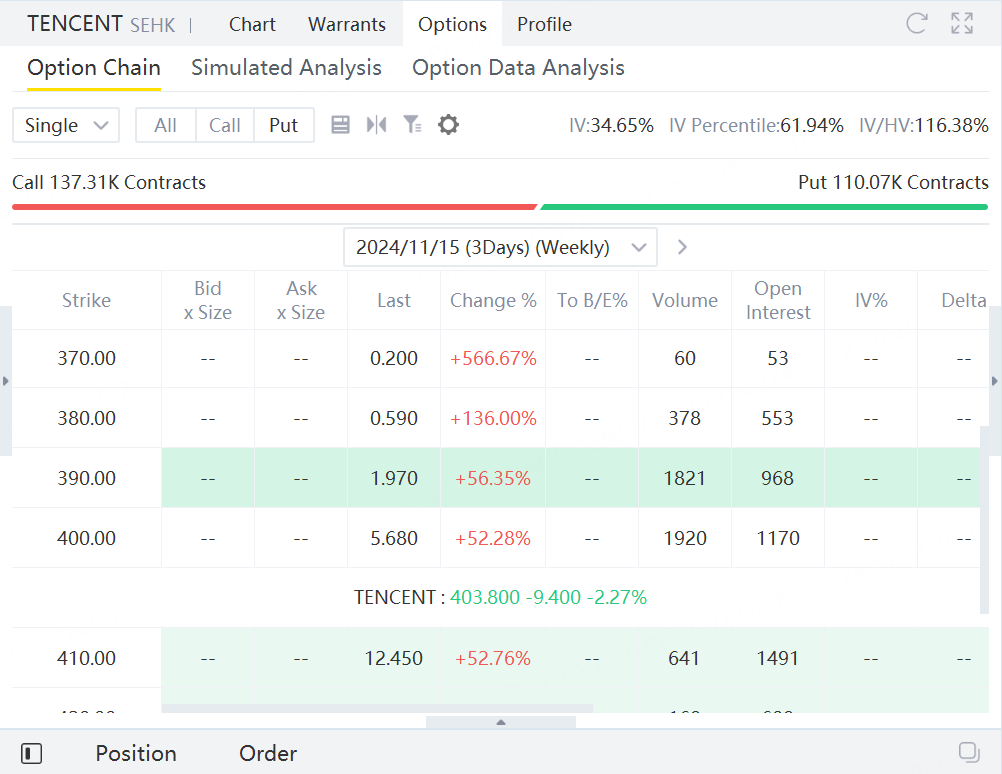Click the fullscreen expand icon
Screen dimensions: 1002x774
pyautogui.click(x=962, y=24)
